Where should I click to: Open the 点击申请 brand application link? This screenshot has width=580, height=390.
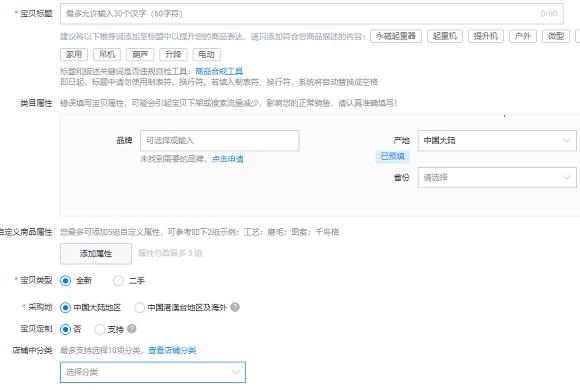click(x=227, y=159)
